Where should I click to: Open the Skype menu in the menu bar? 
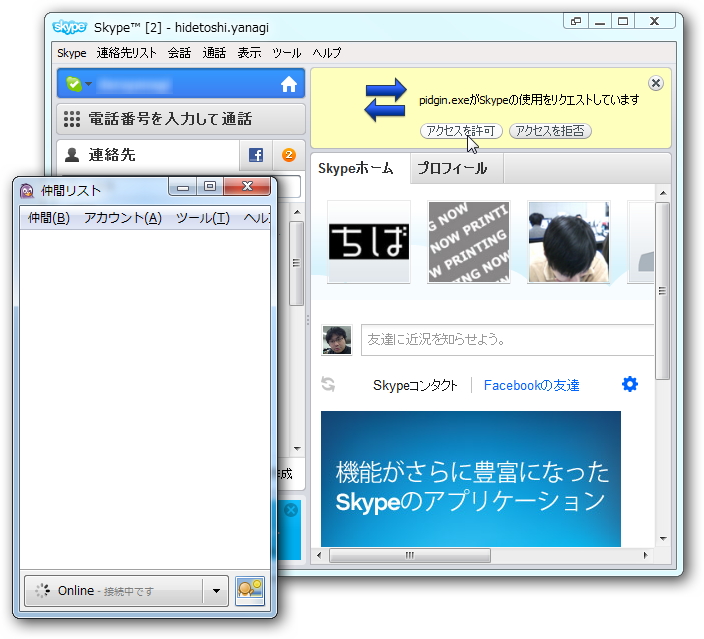point(72,53)
